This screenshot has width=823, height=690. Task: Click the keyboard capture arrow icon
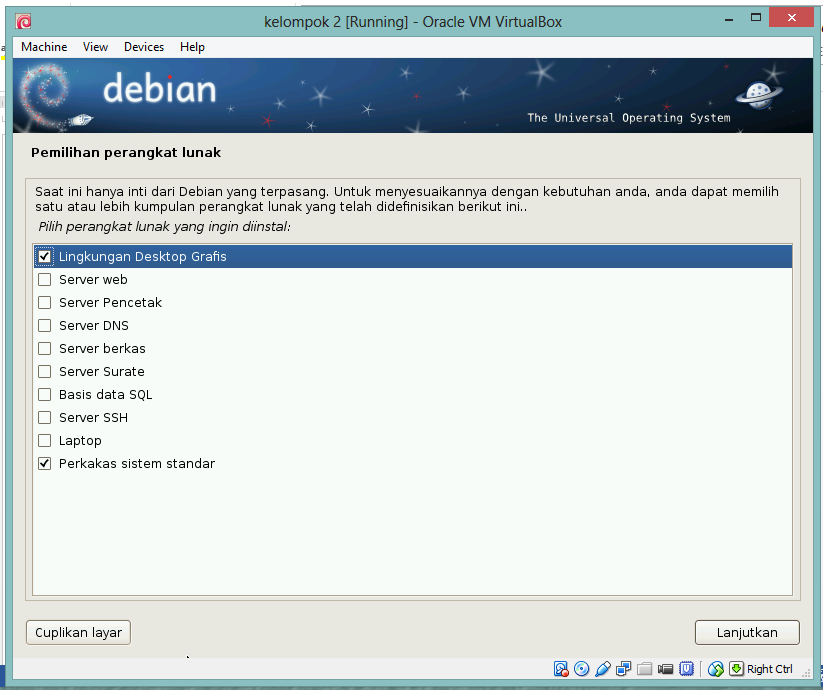pos(739,668)
